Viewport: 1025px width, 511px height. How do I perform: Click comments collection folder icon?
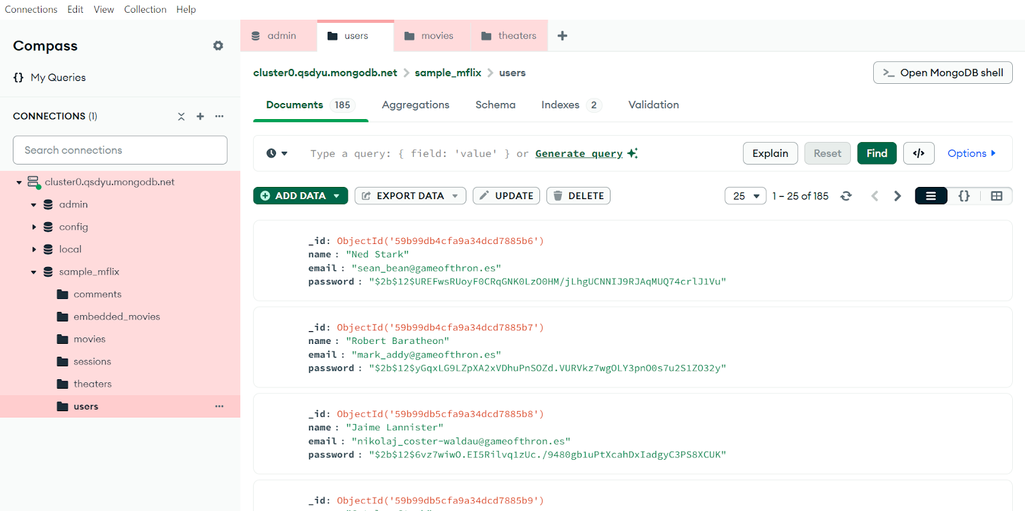[62, 294]
